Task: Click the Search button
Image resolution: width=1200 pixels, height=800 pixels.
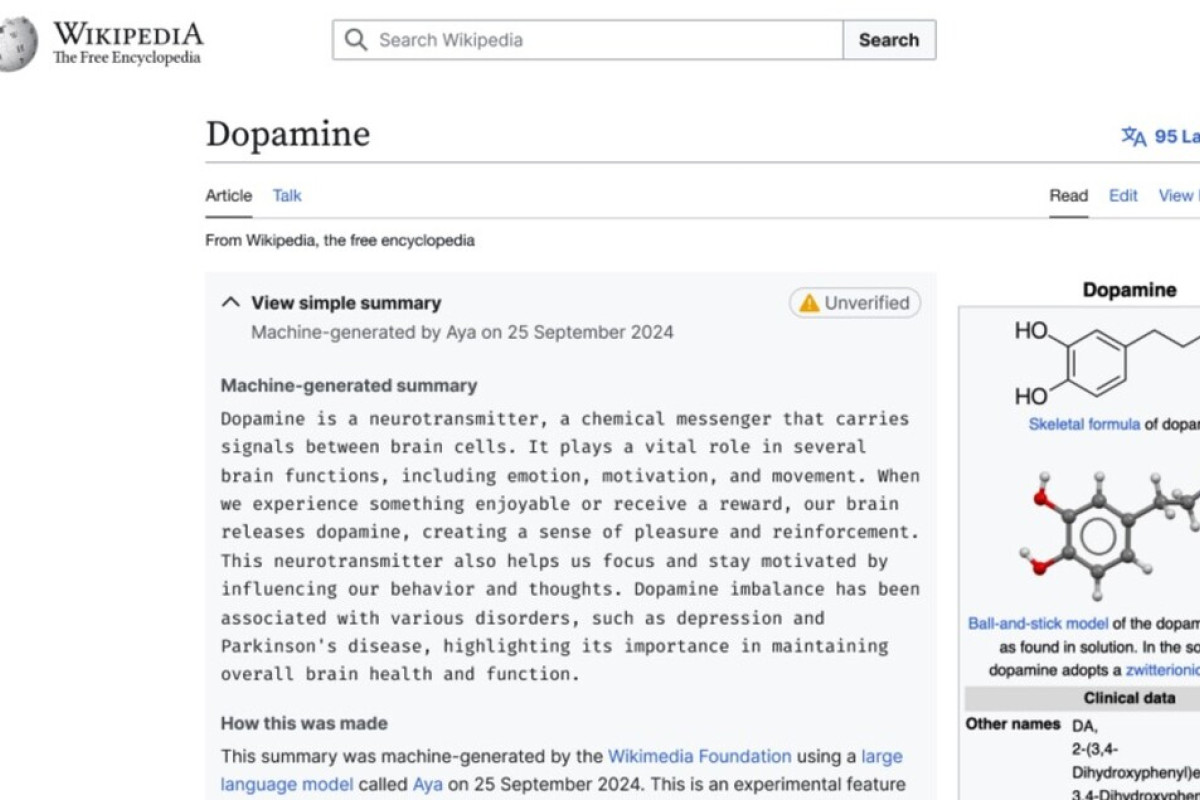Action: 889,40
